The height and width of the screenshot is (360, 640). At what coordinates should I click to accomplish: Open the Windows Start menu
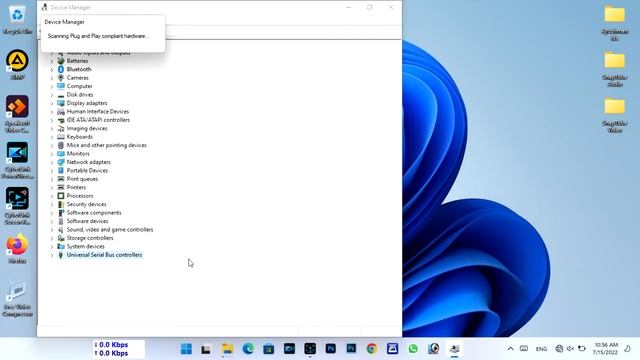pos(186,349)
